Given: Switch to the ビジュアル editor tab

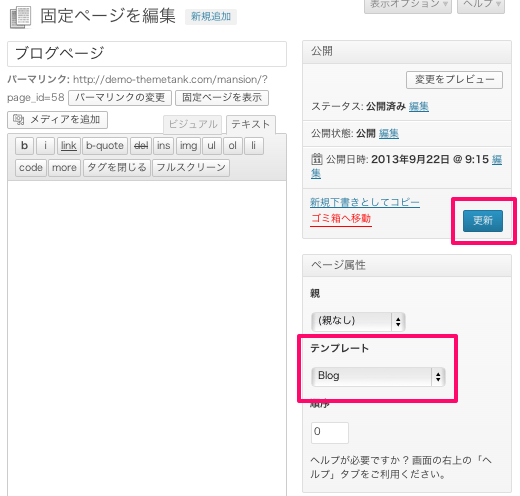Looking at the screenshot, I should (x=193, y=125).
